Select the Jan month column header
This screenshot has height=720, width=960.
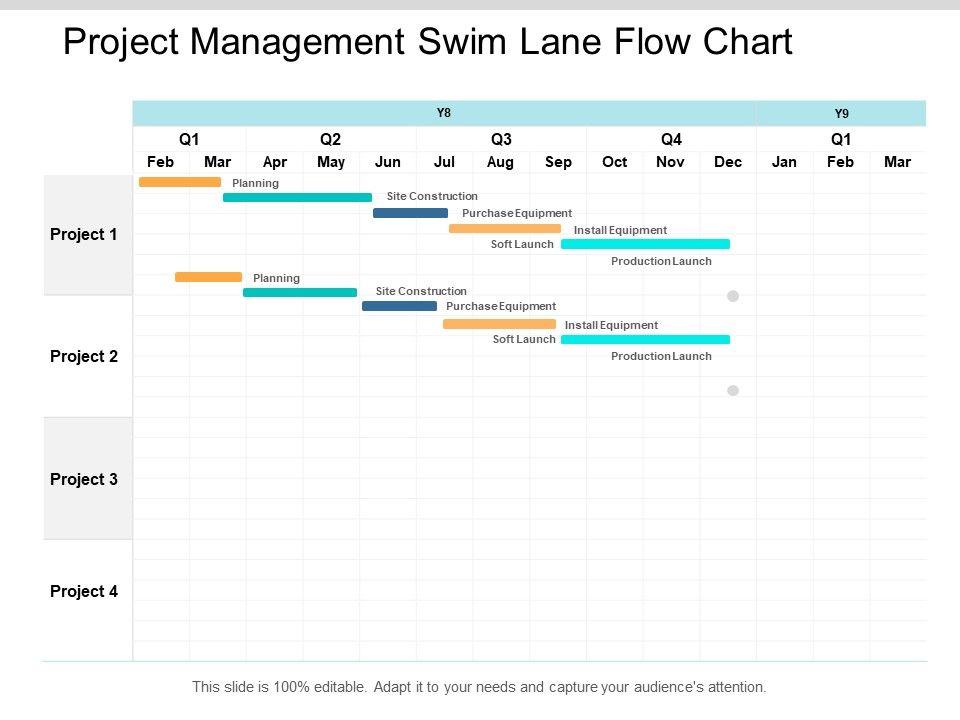click(784, 162)
